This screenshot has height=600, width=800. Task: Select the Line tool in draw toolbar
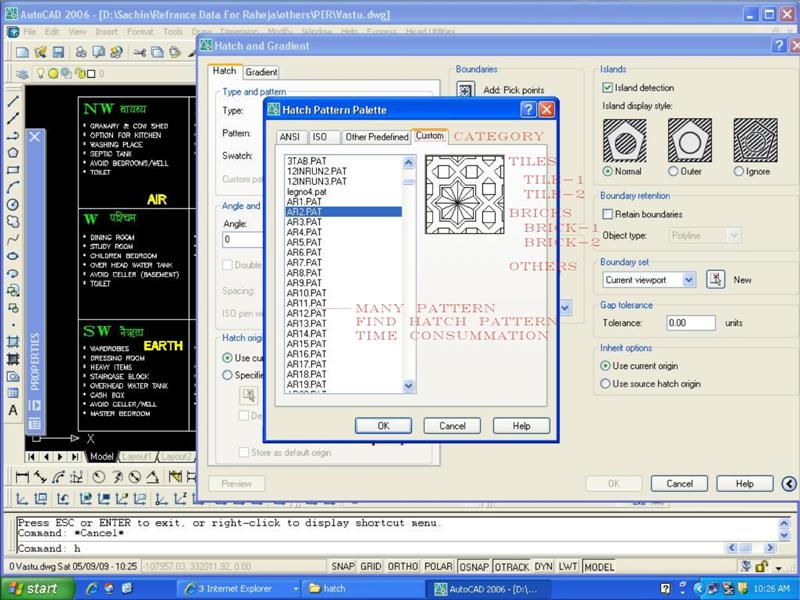[x=13, y=101]
